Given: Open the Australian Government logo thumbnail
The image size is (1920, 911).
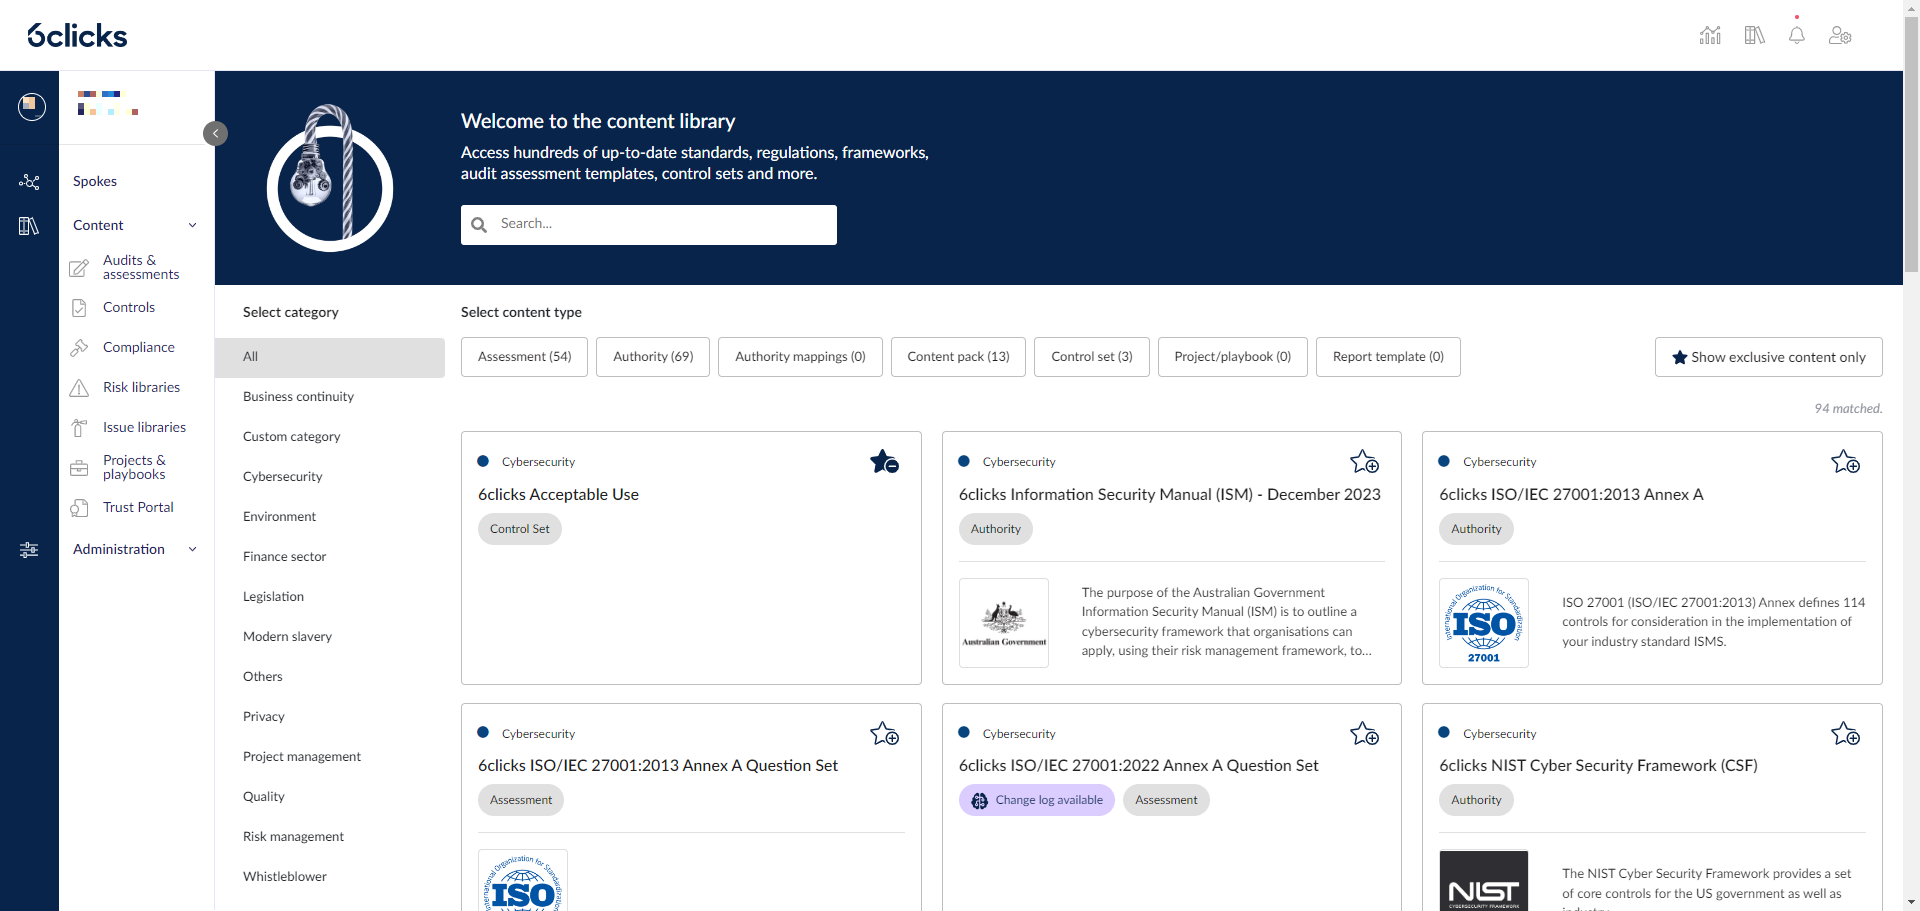Looking at the screenshot, I should coord(1004,623).
